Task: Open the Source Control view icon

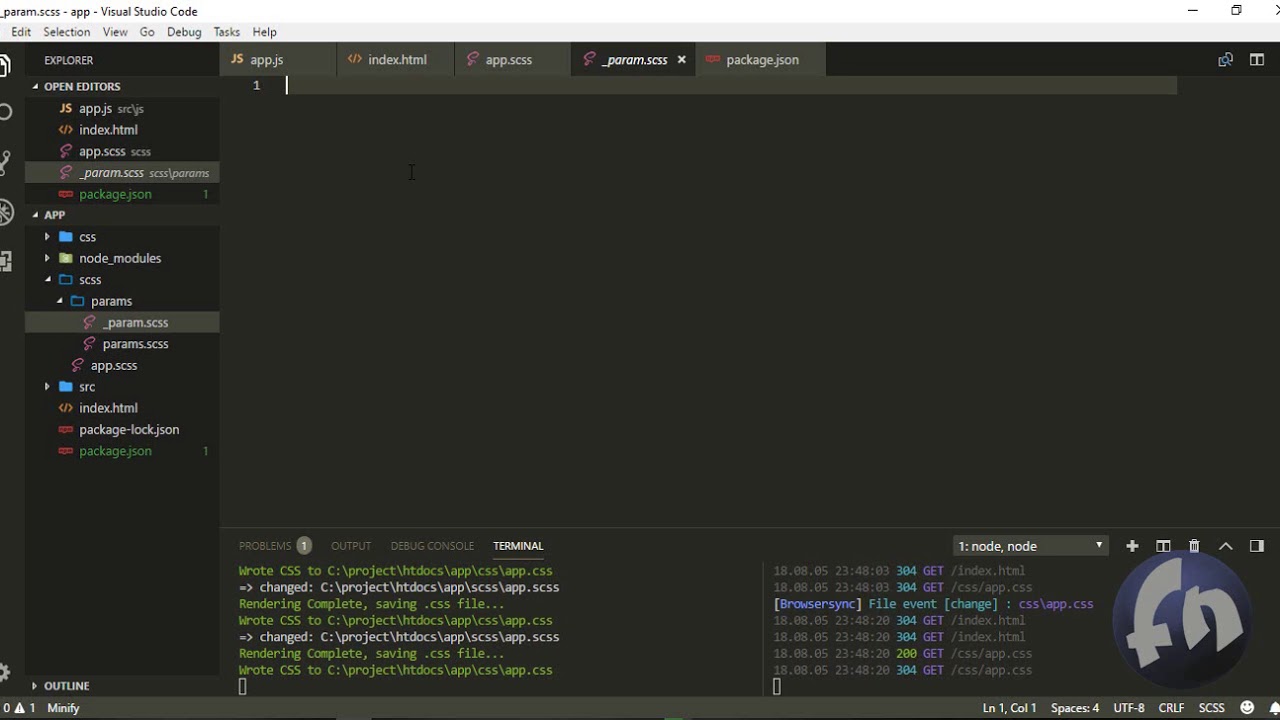Action: (5, 162)
